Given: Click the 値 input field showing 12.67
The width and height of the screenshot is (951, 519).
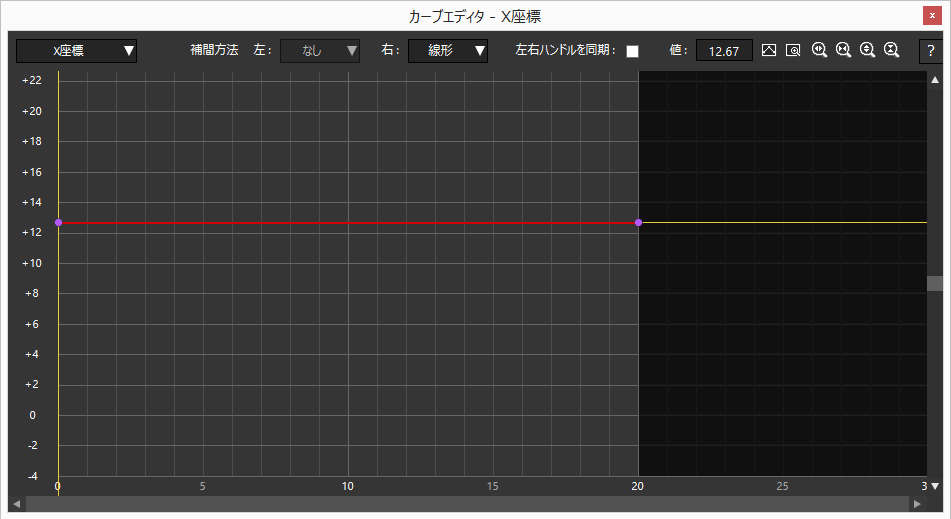Looking at the screenshot, I should pos(724,51).
